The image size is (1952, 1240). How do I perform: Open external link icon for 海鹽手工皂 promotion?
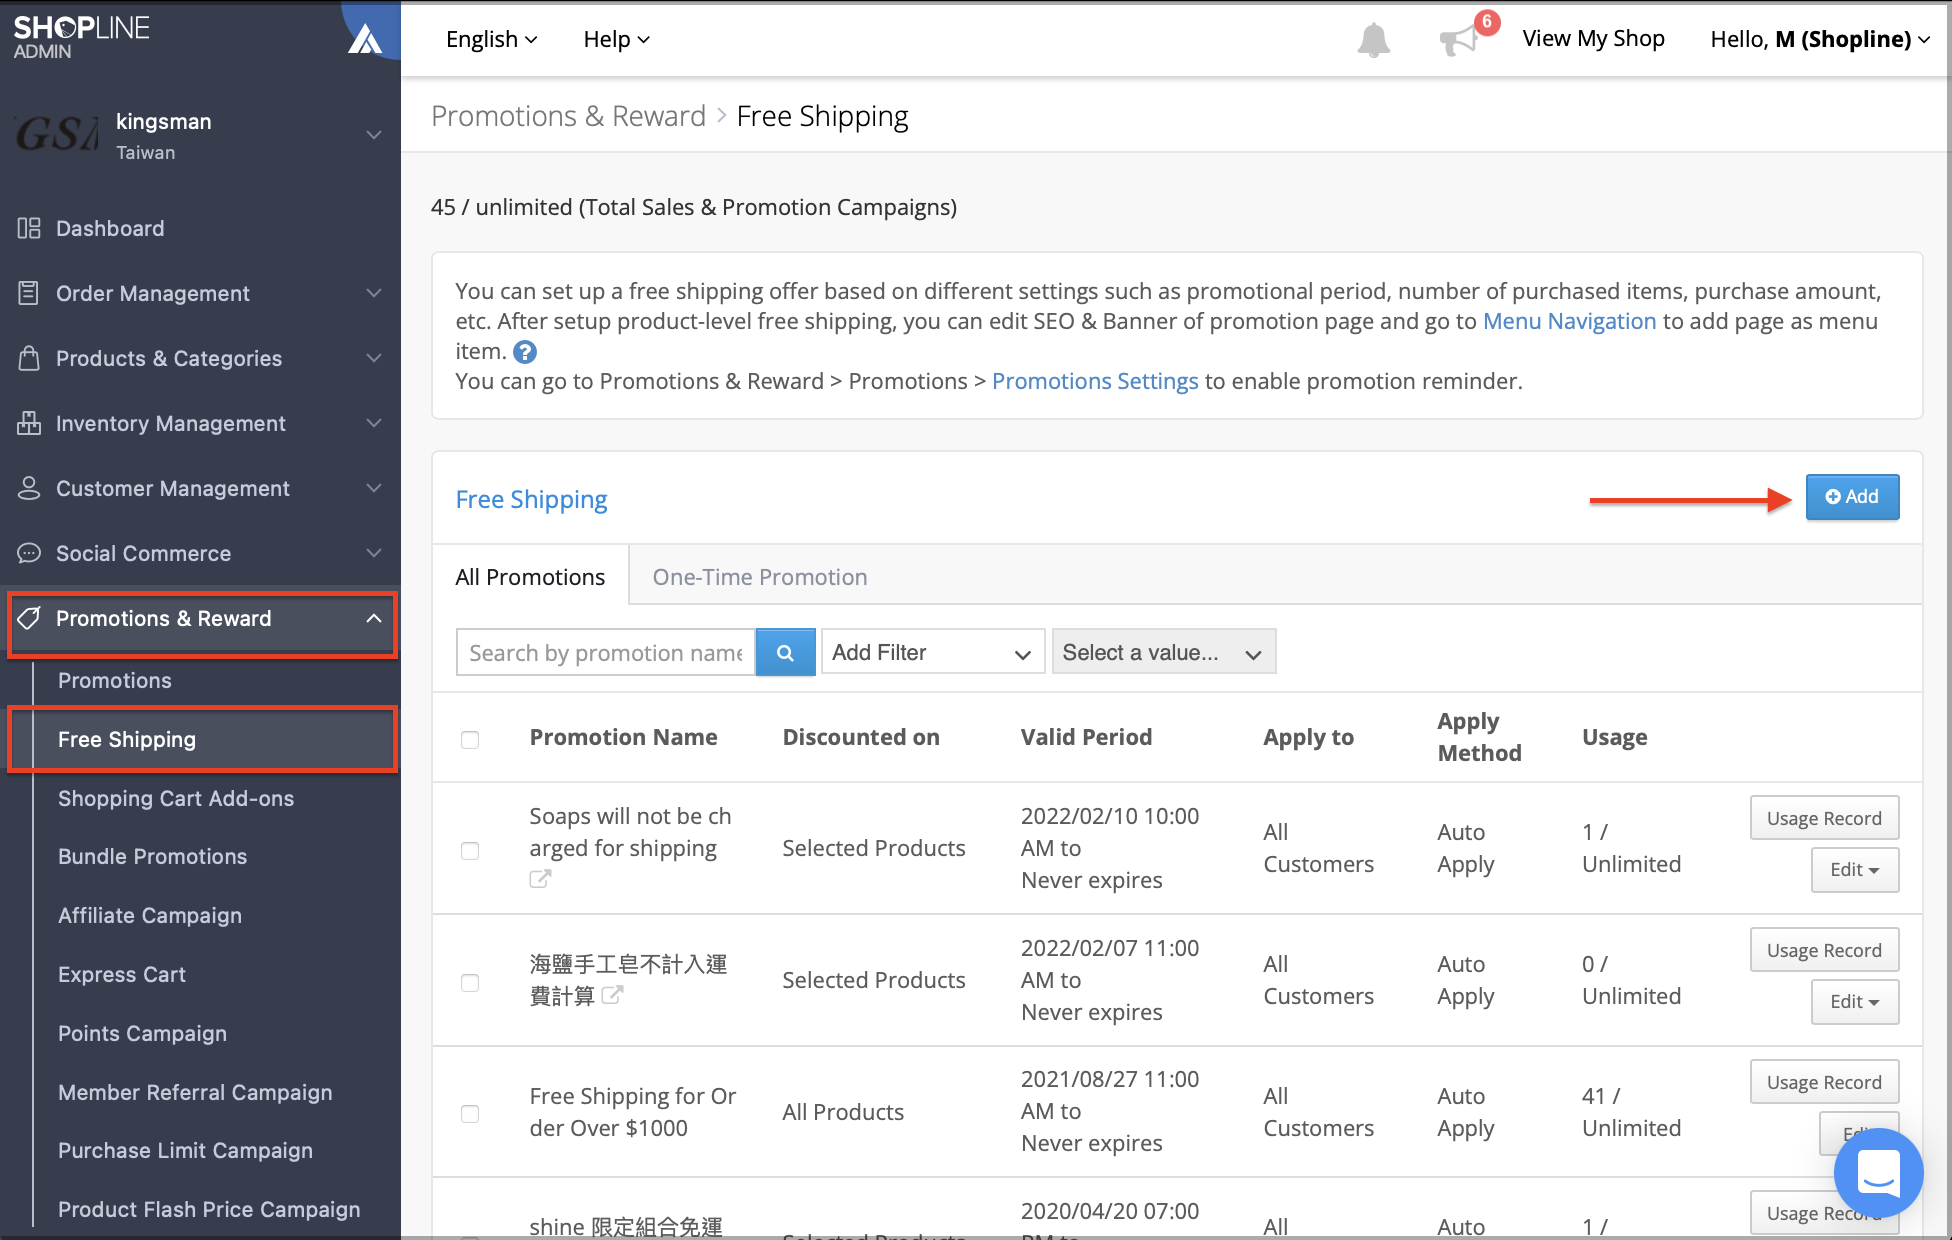point(612,995)
